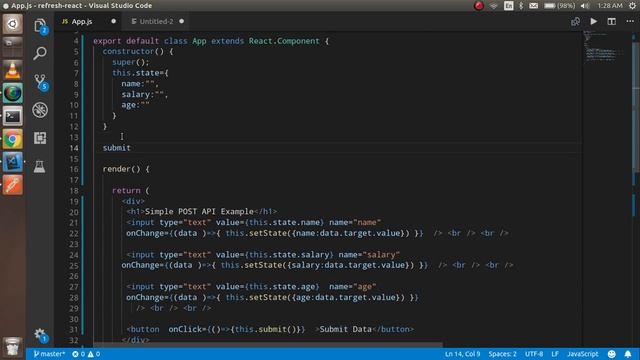Open Terminal from the dock

click(x=13, y=116)
